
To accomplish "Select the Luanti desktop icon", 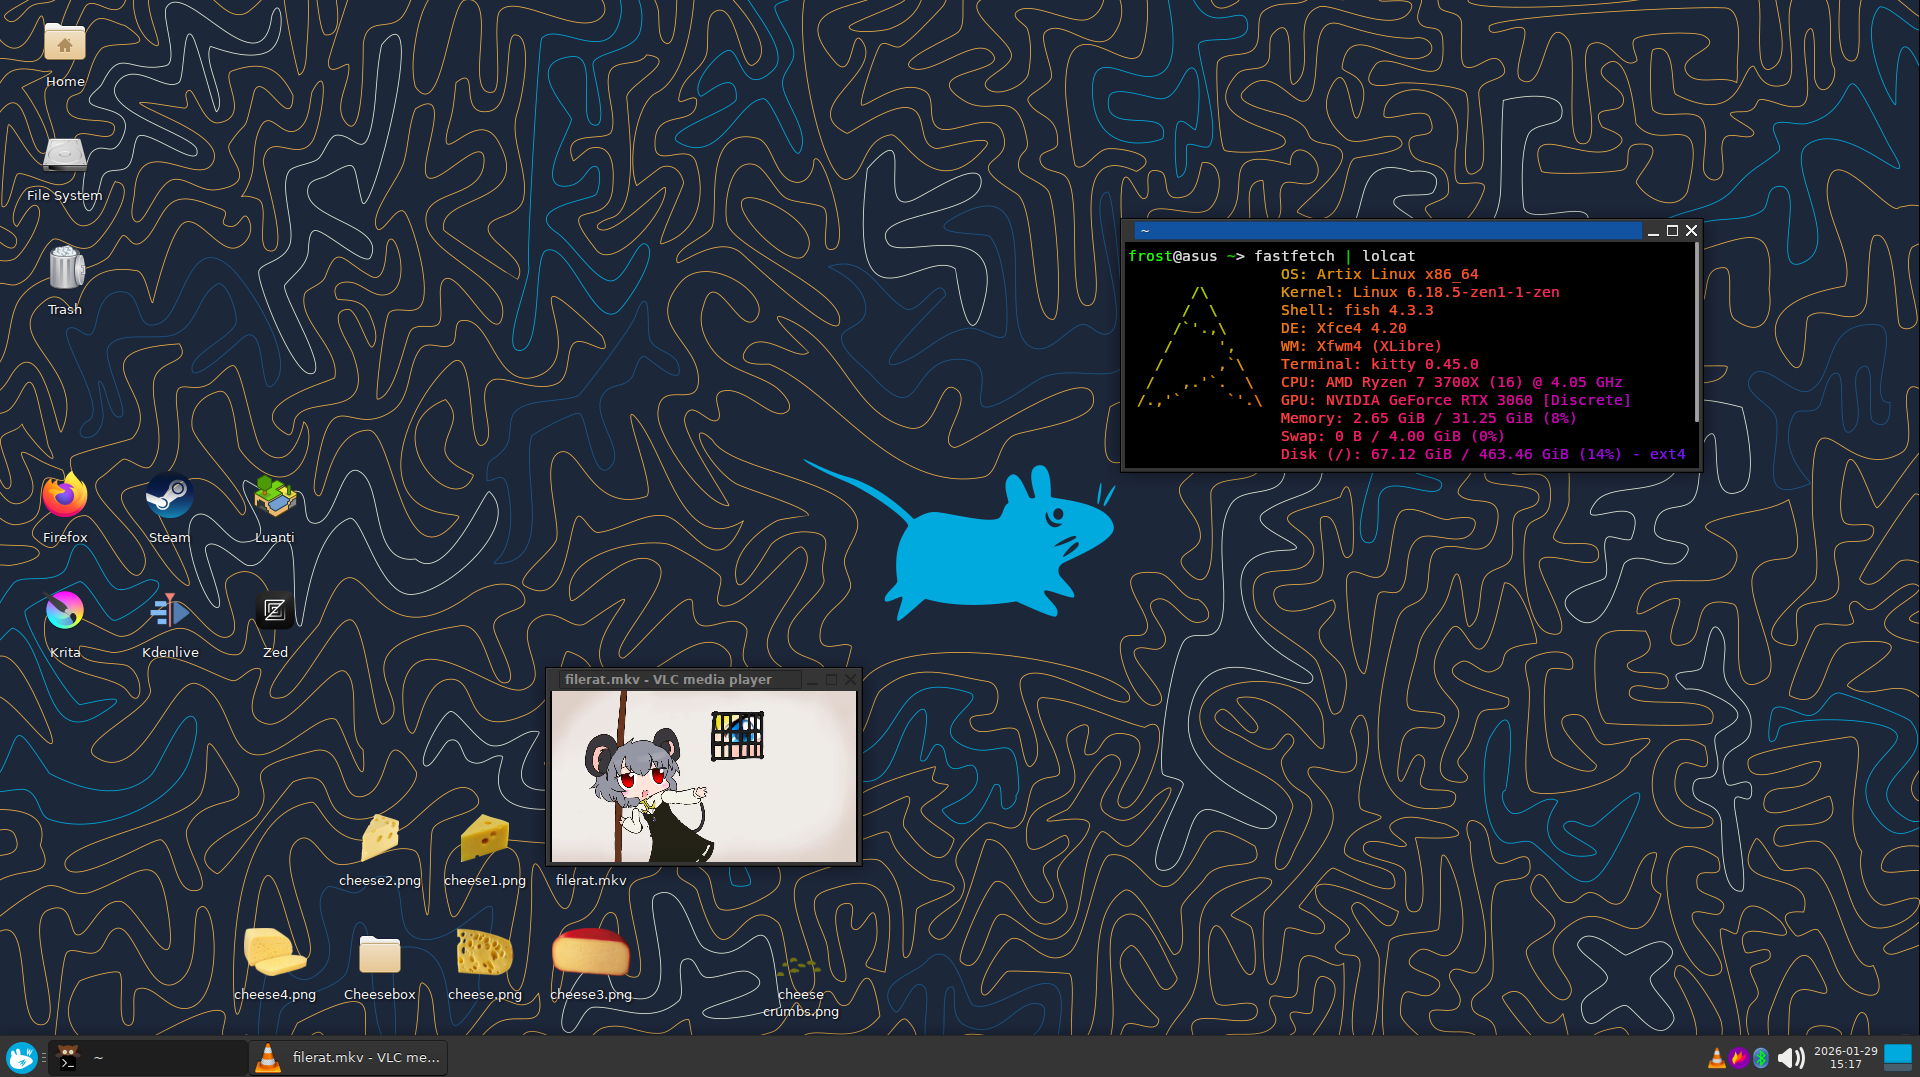I will click(274, 495).
